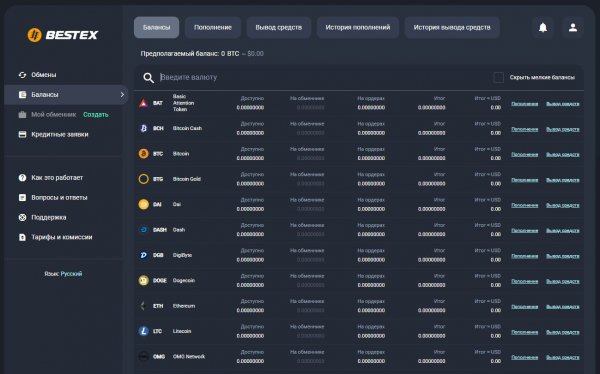Click the Ethereum coin icon
The image size is (600, 374).
[x=143, y=306]
